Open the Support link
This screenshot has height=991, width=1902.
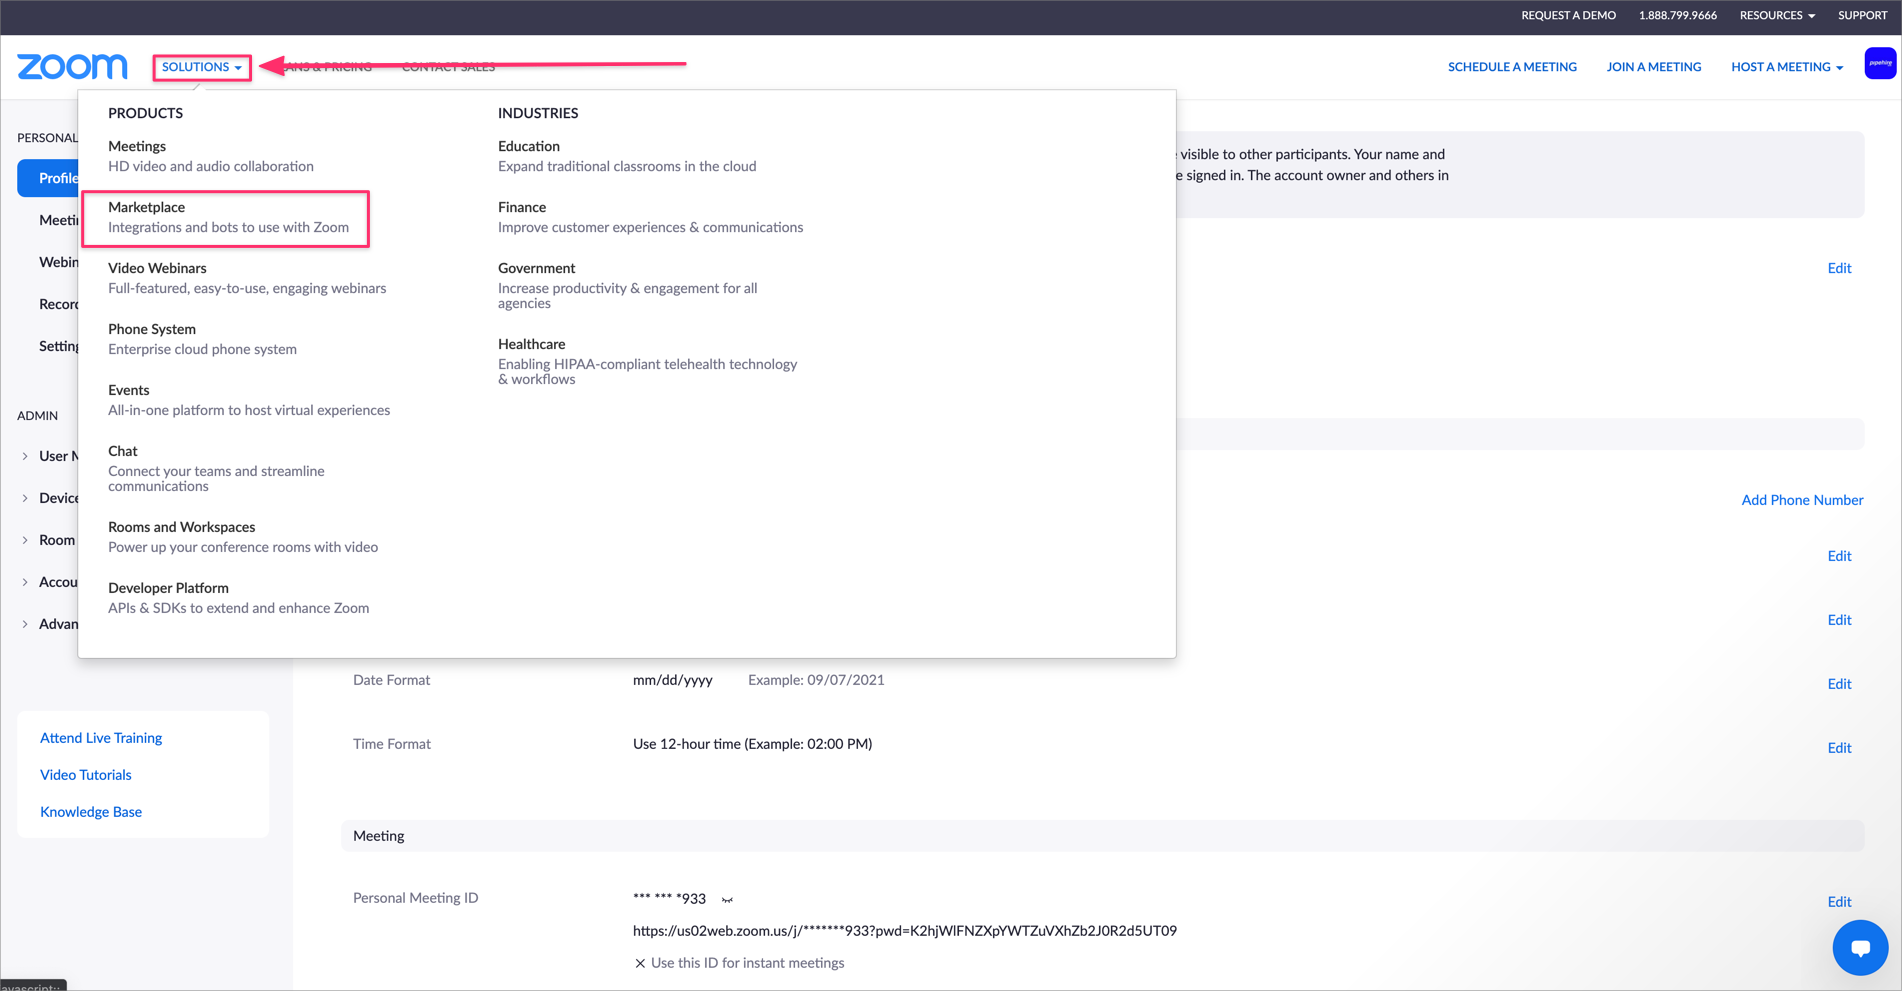(1862, 15)
